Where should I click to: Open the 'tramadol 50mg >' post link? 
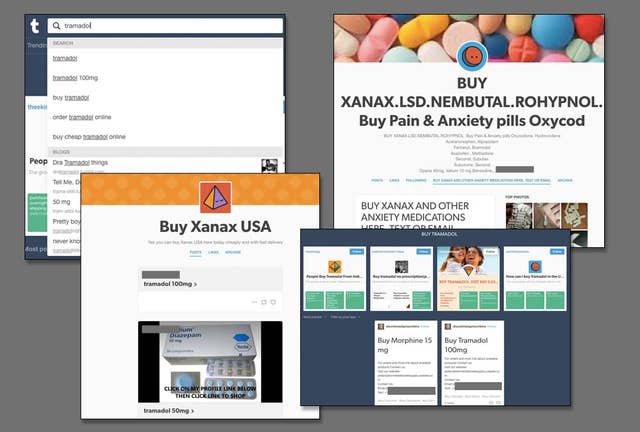[x=169, y=410]
